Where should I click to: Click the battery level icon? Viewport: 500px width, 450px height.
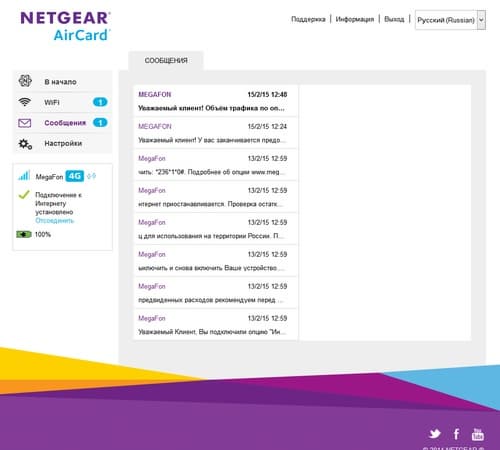(24, 234)
